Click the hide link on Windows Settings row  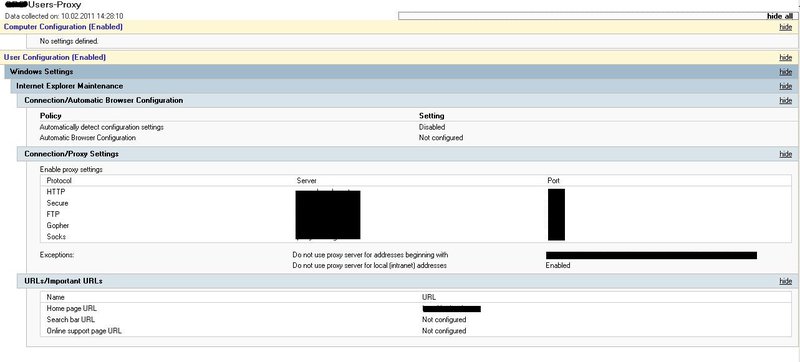point(786,72)
